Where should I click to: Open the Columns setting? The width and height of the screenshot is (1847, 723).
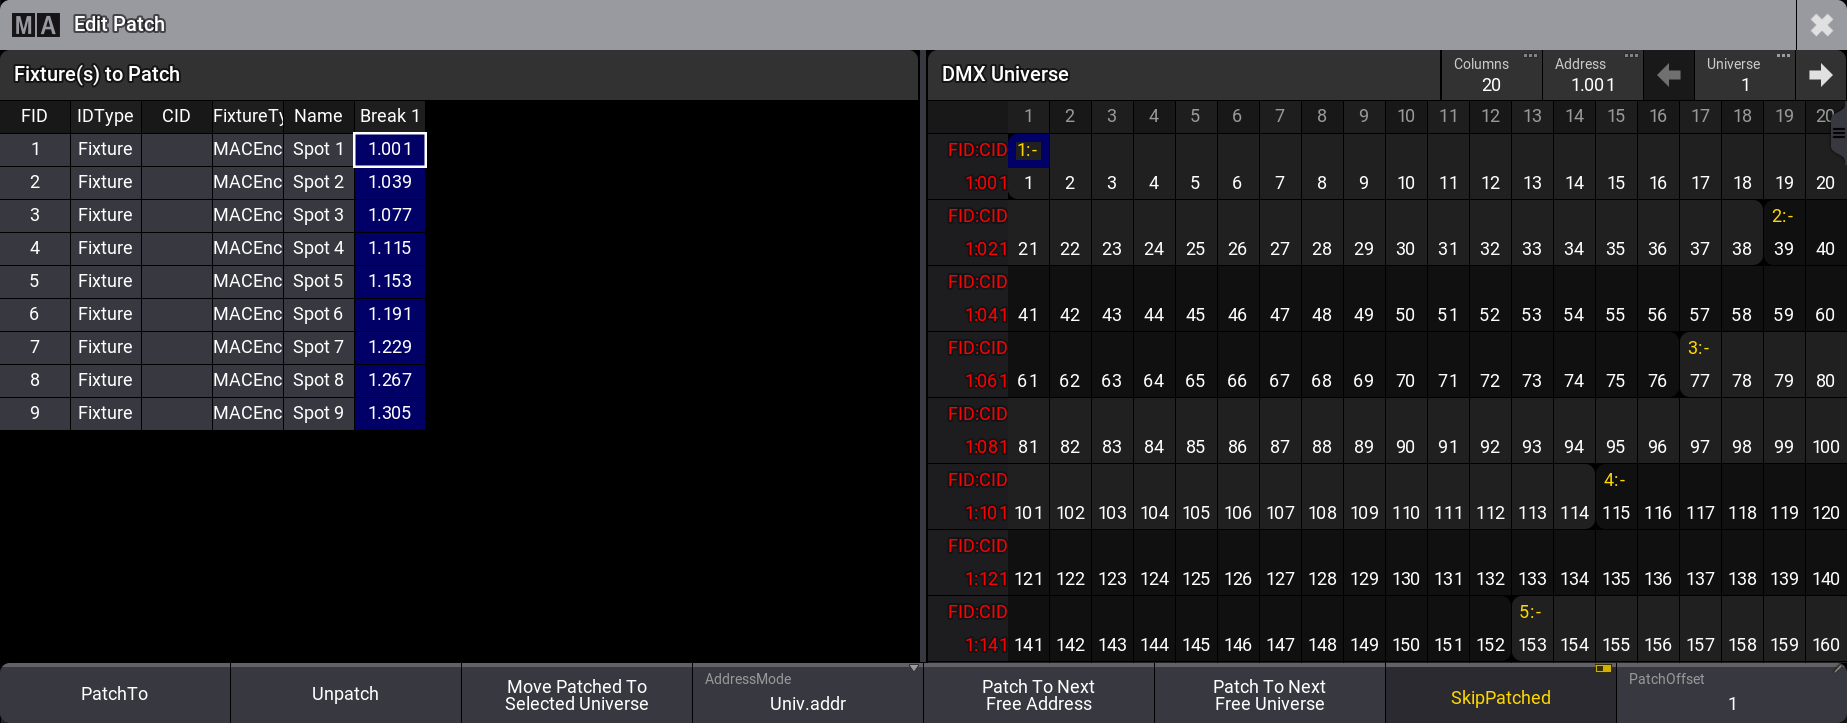coord(1490,75)
